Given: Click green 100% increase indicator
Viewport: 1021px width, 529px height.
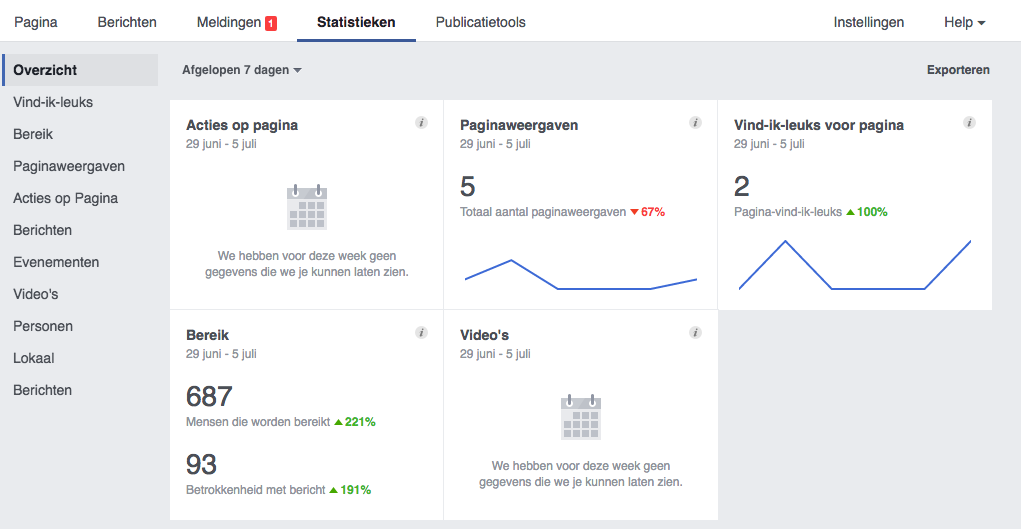Looking at the screenshot, I should [x=867, y=212].
